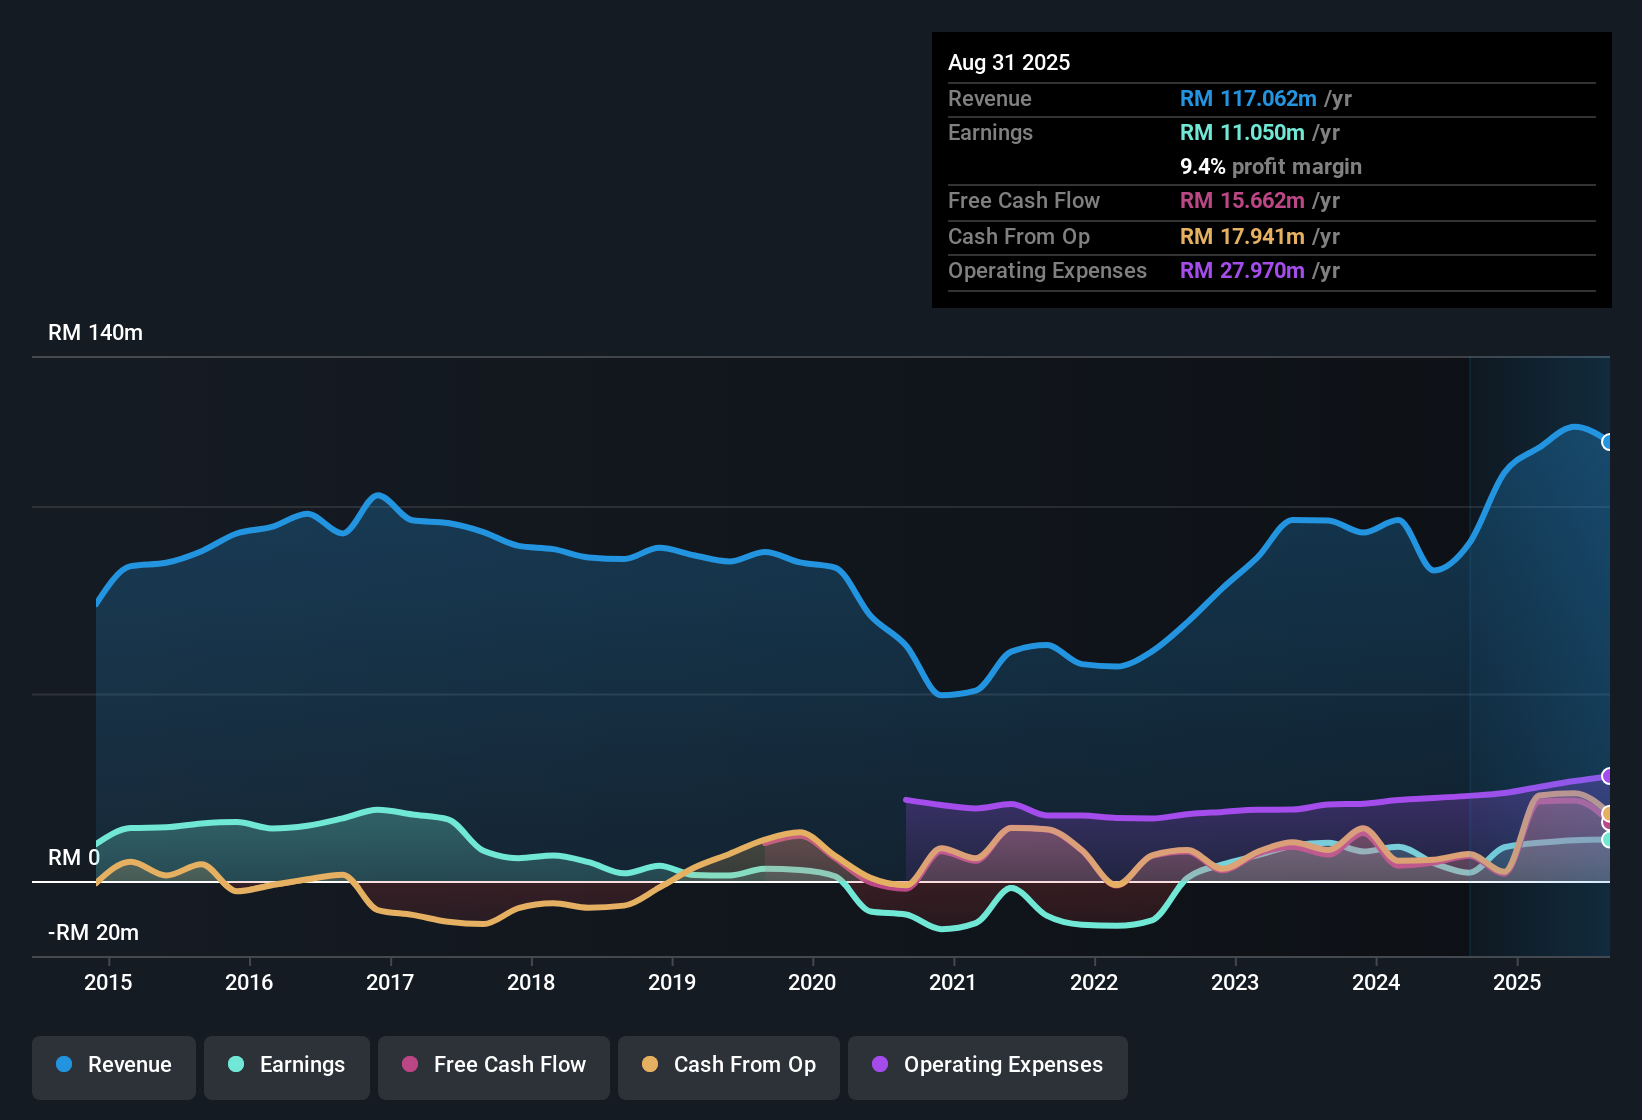
Task: Click the Aug 31 2025 tooltip header
Action: click(1009, 62)
